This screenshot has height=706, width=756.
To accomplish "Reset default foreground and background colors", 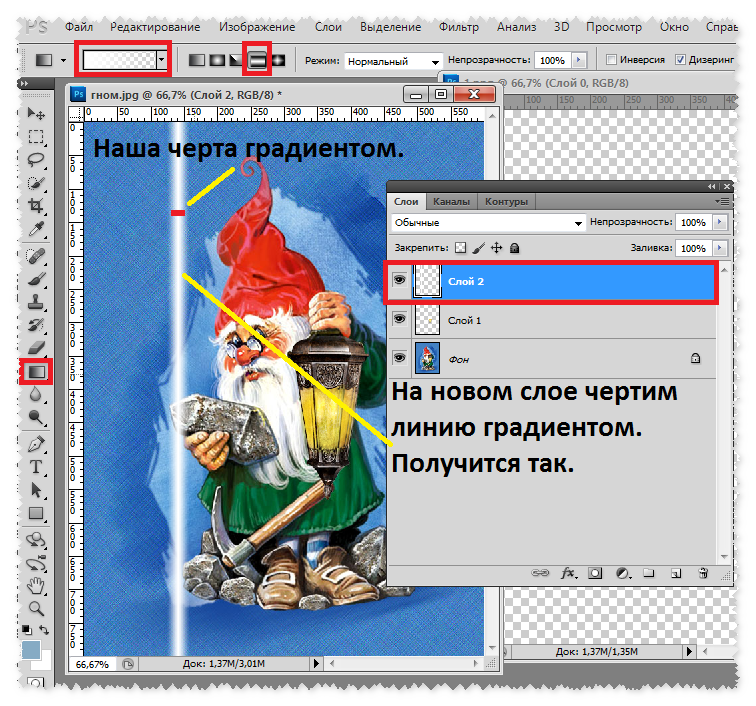I will (27, 630).
